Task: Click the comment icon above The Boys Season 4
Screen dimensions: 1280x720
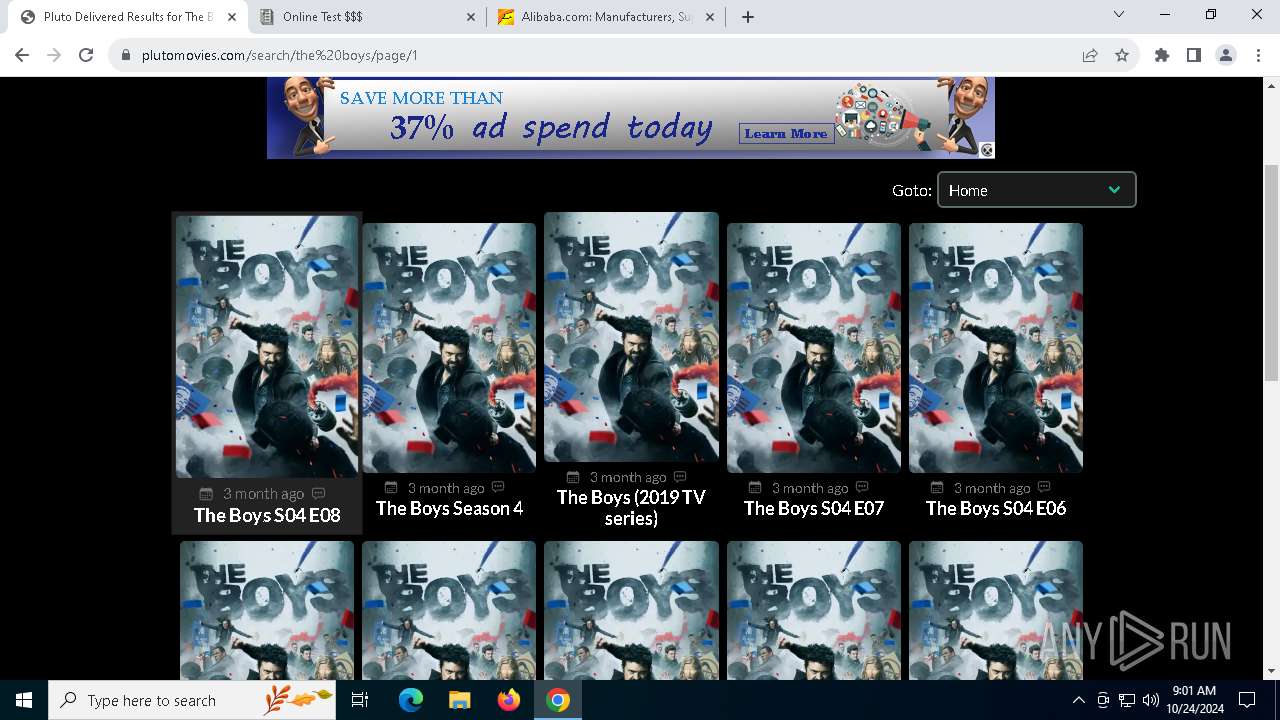Action: pos(498,487)
